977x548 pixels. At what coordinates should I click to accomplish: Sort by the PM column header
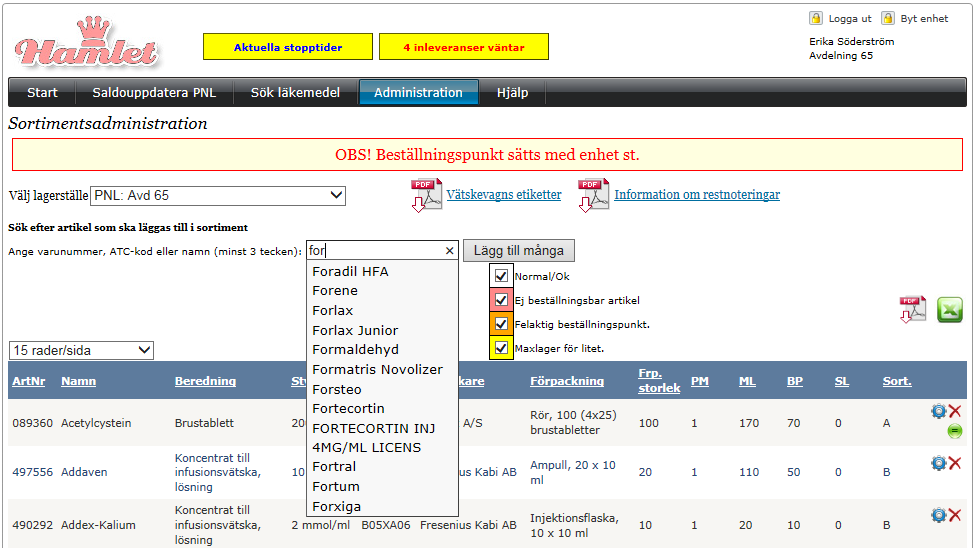click(x=700, y=381)
